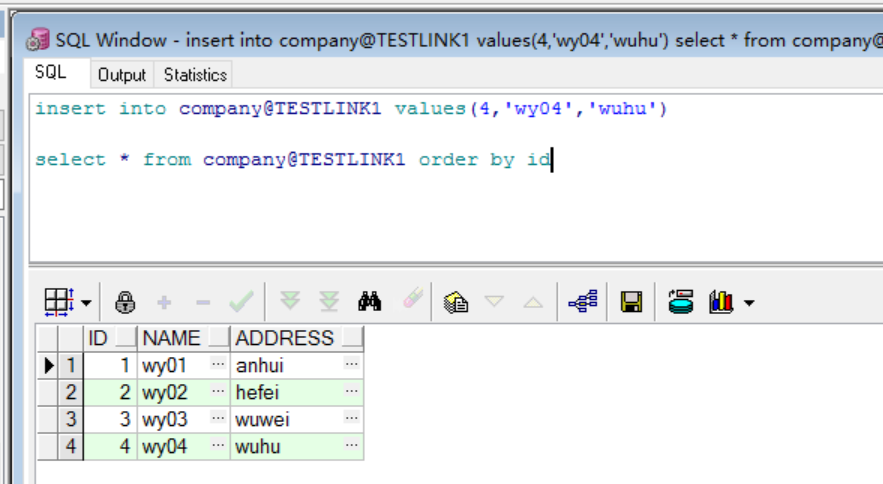The image size is (883, 484).
Task: Click the ADDRESS column header
Action: pyautogui.click(x=285, y=338)
